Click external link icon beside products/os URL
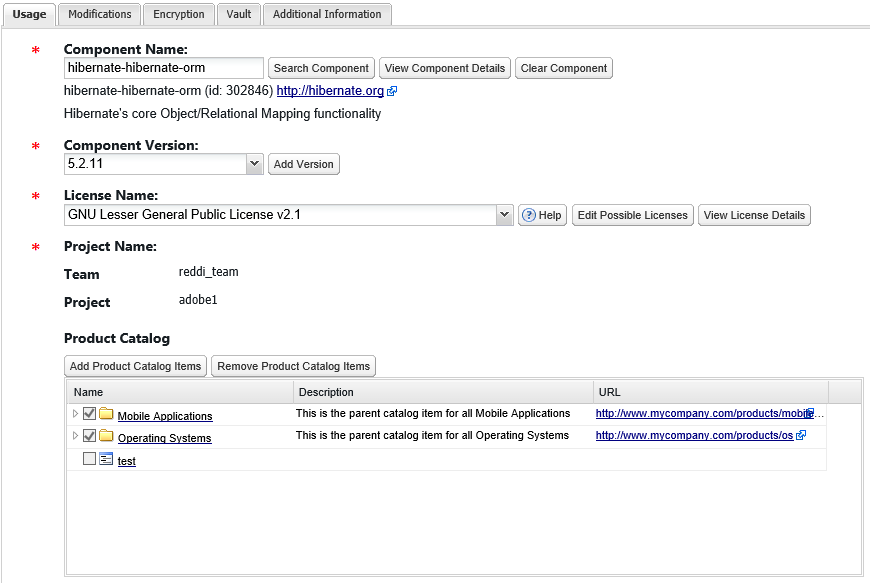Viewport: 870px width, 583px height. click(x=801, y=436)
